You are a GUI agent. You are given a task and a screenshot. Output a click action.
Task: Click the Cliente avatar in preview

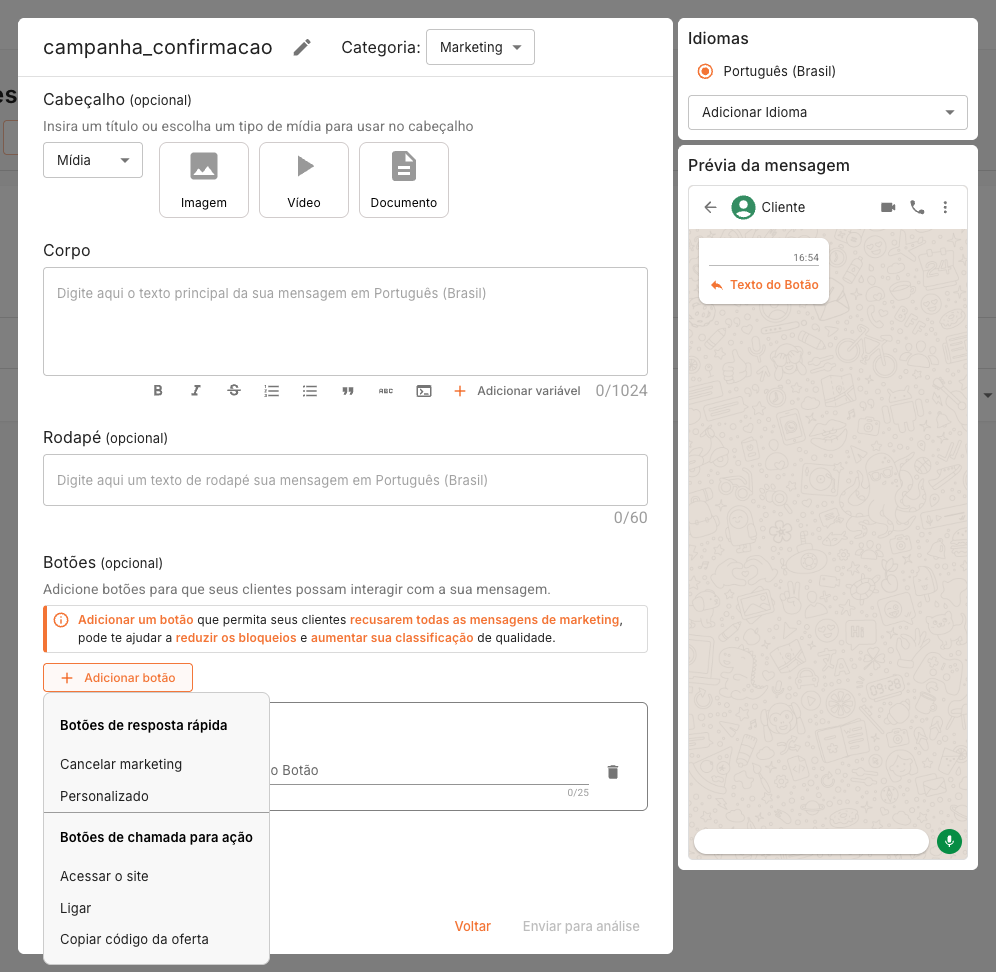pyautogui.click(x=743, y=207)
